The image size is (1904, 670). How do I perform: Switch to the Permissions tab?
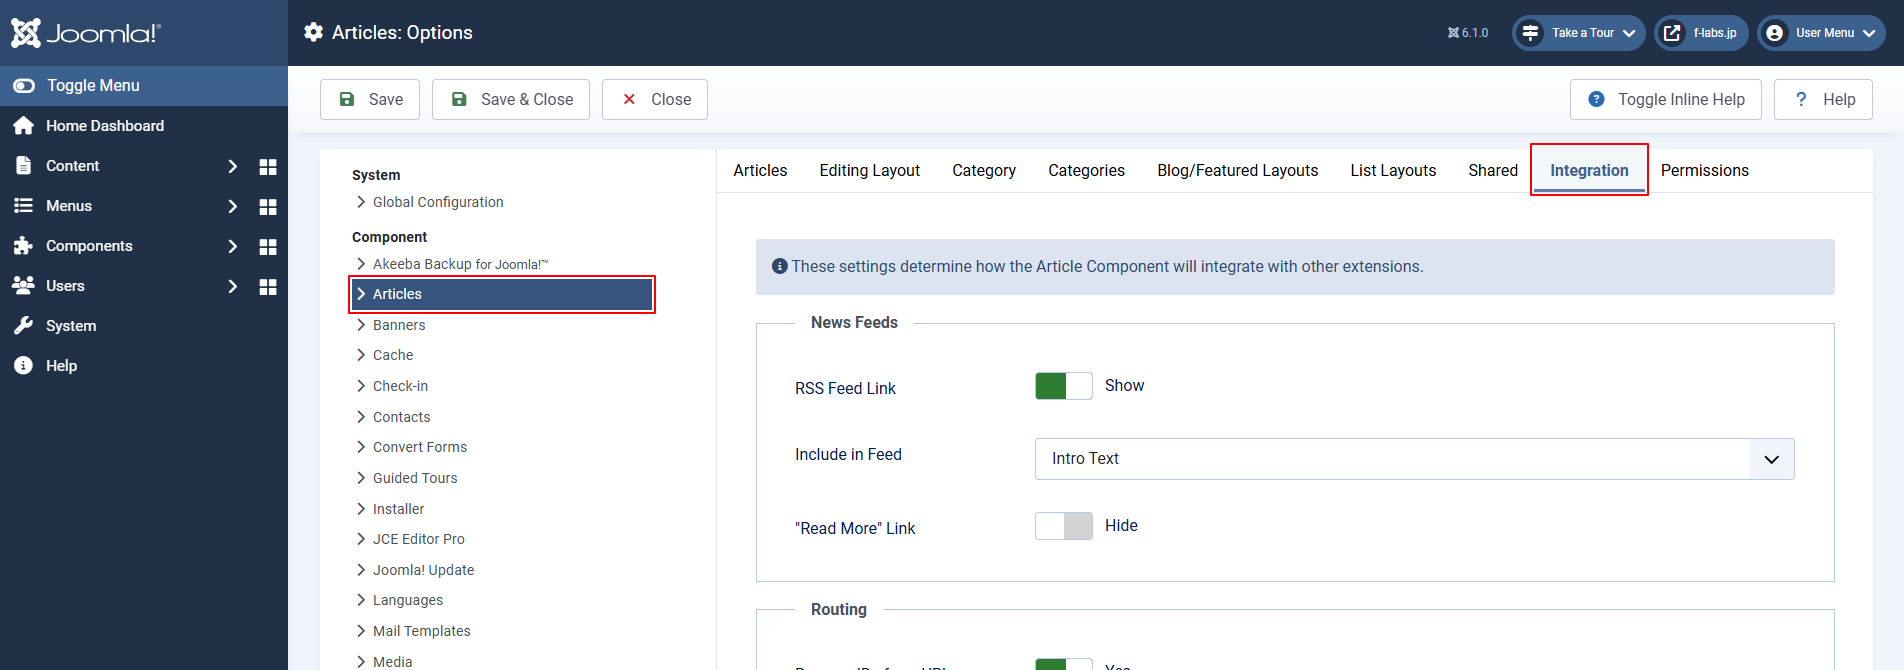click(1704, 171)
